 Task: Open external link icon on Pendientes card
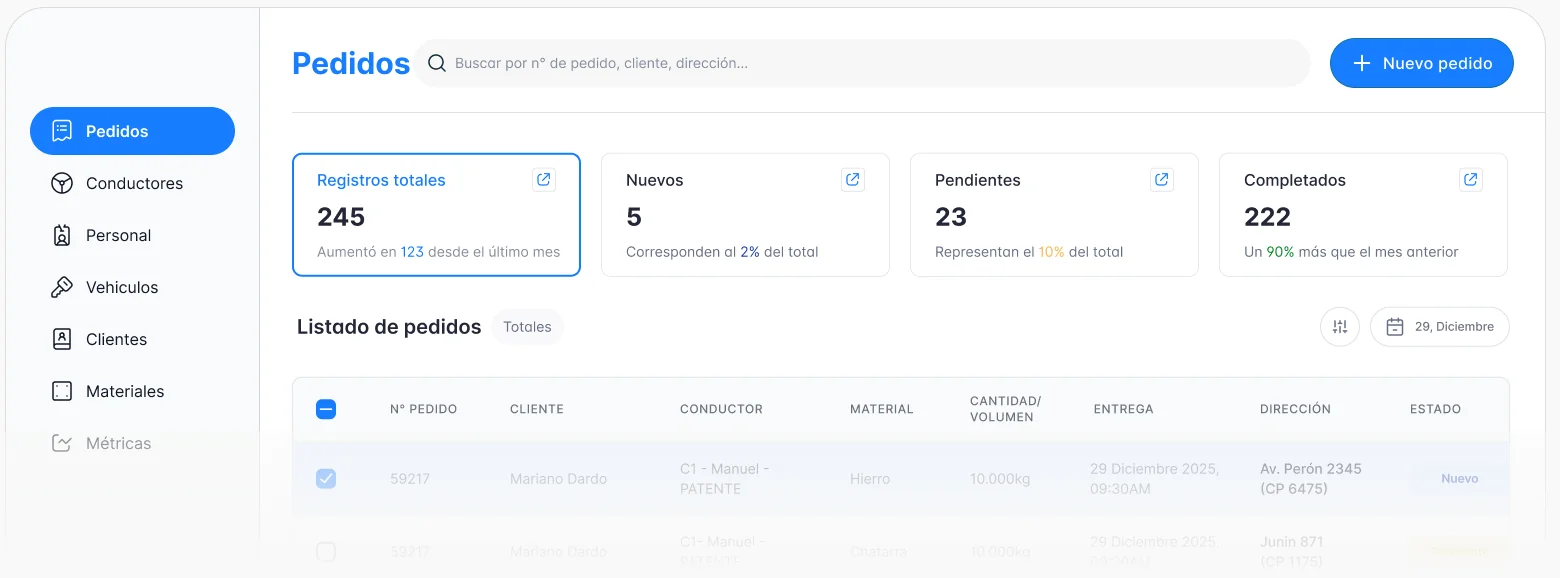click(1162, 180)
